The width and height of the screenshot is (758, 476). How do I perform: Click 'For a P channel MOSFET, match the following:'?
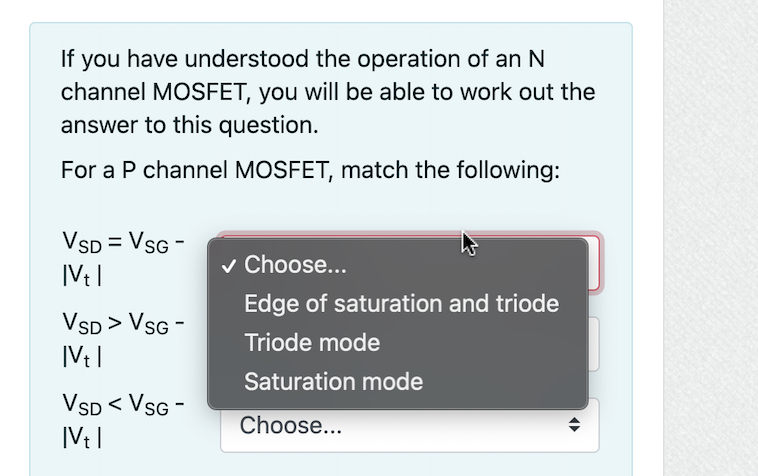tap(310, 170)
